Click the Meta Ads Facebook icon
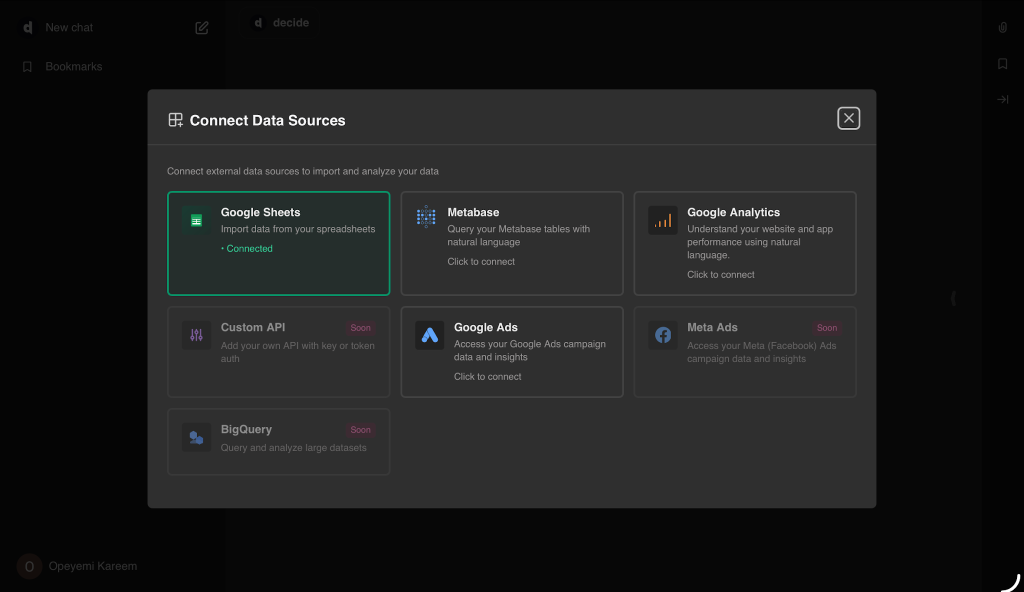 [662, 335]
